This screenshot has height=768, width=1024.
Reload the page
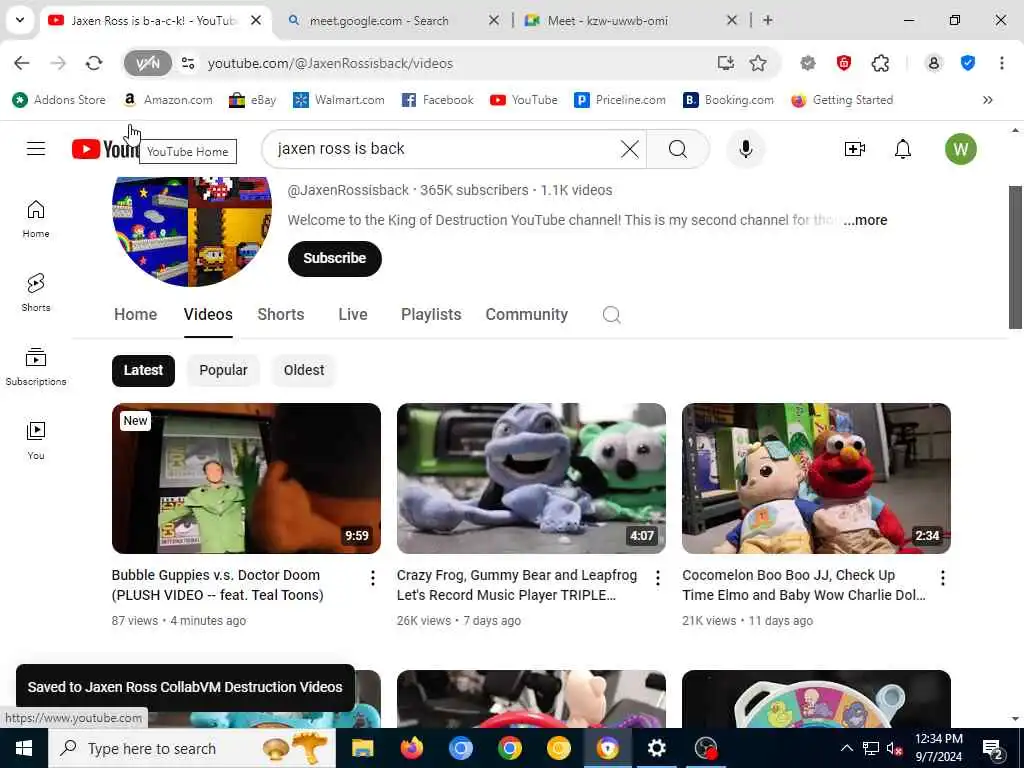tap(94, 63)
